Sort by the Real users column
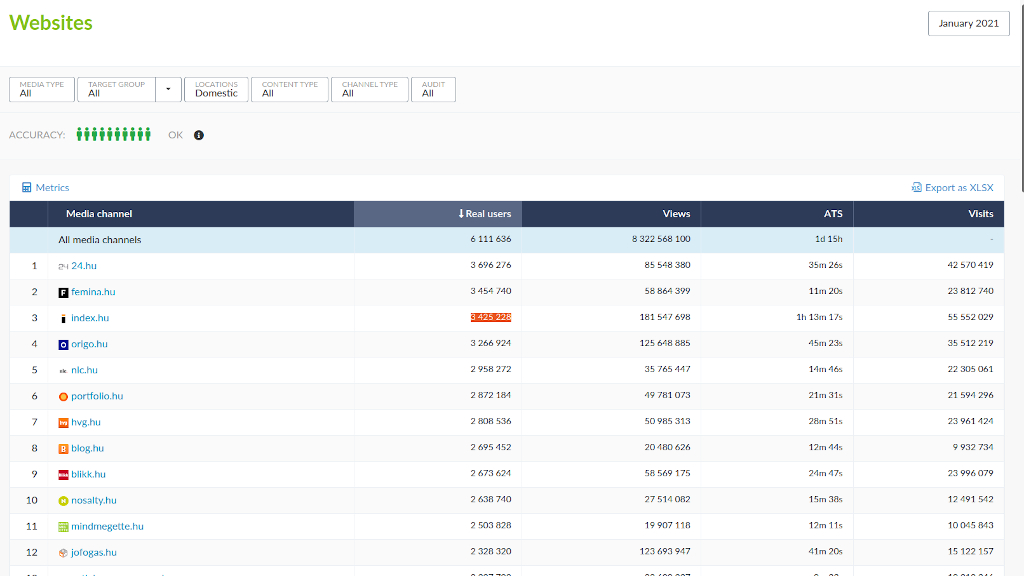The width and height of the screenshot is (1024, 576). (438, 214)
